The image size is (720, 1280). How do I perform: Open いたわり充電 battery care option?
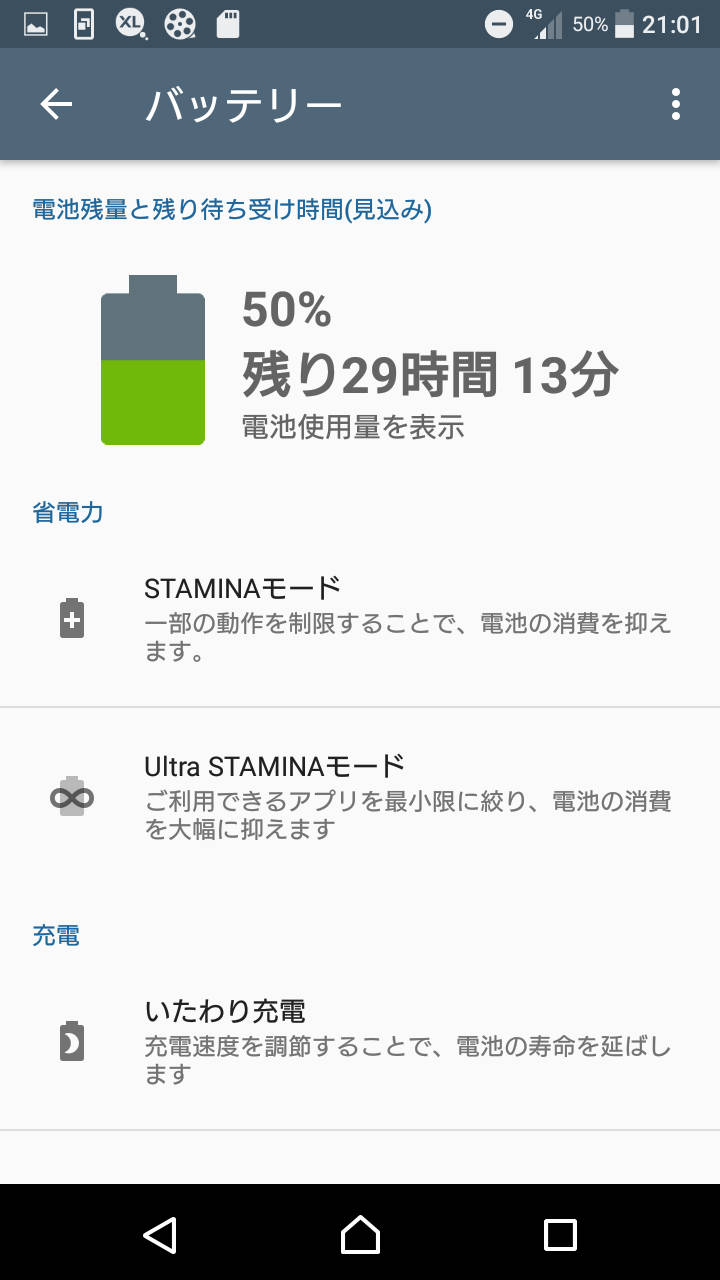click(408, 1041)
